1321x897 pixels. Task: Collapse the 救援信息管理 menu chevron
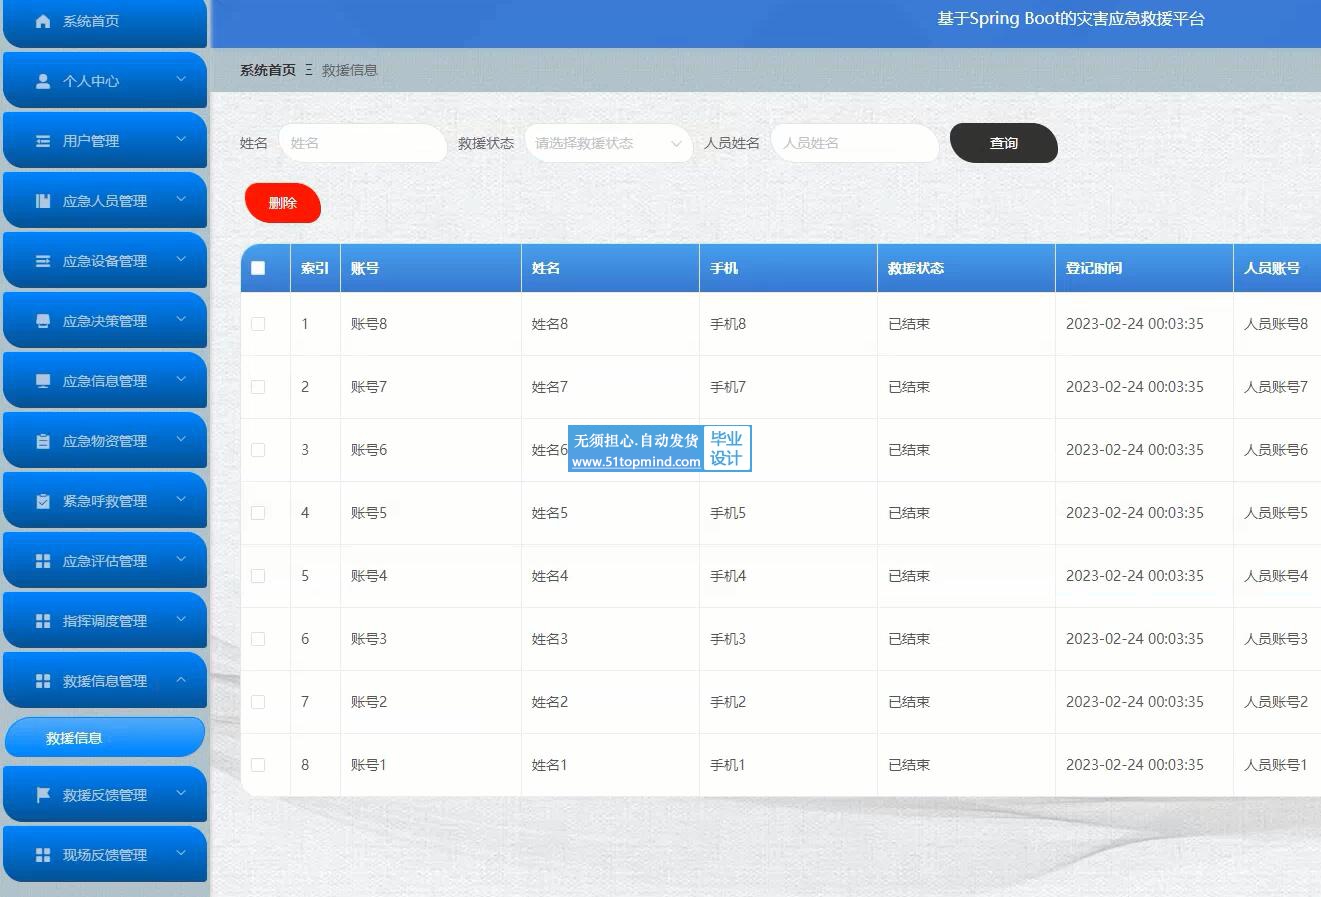pyautogui.click(x=181, y=680)
